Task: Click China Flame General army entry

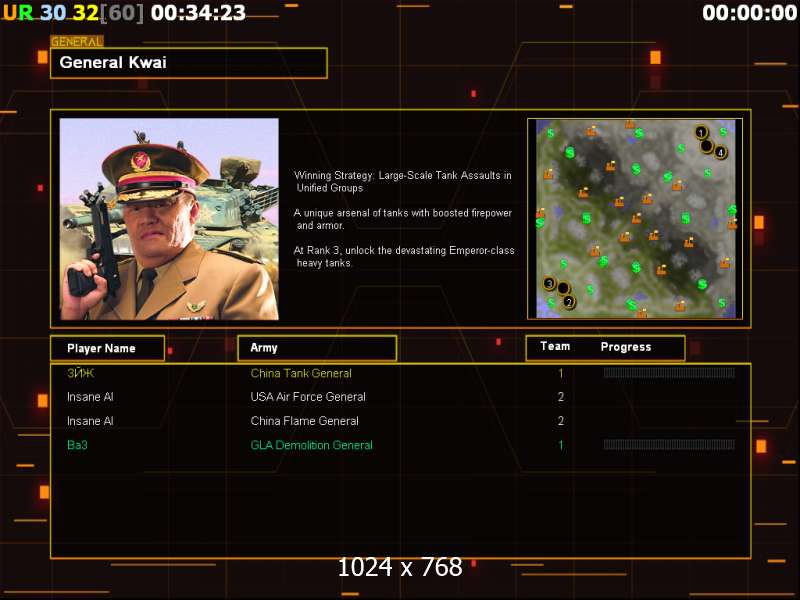Action: click(305, 421)
